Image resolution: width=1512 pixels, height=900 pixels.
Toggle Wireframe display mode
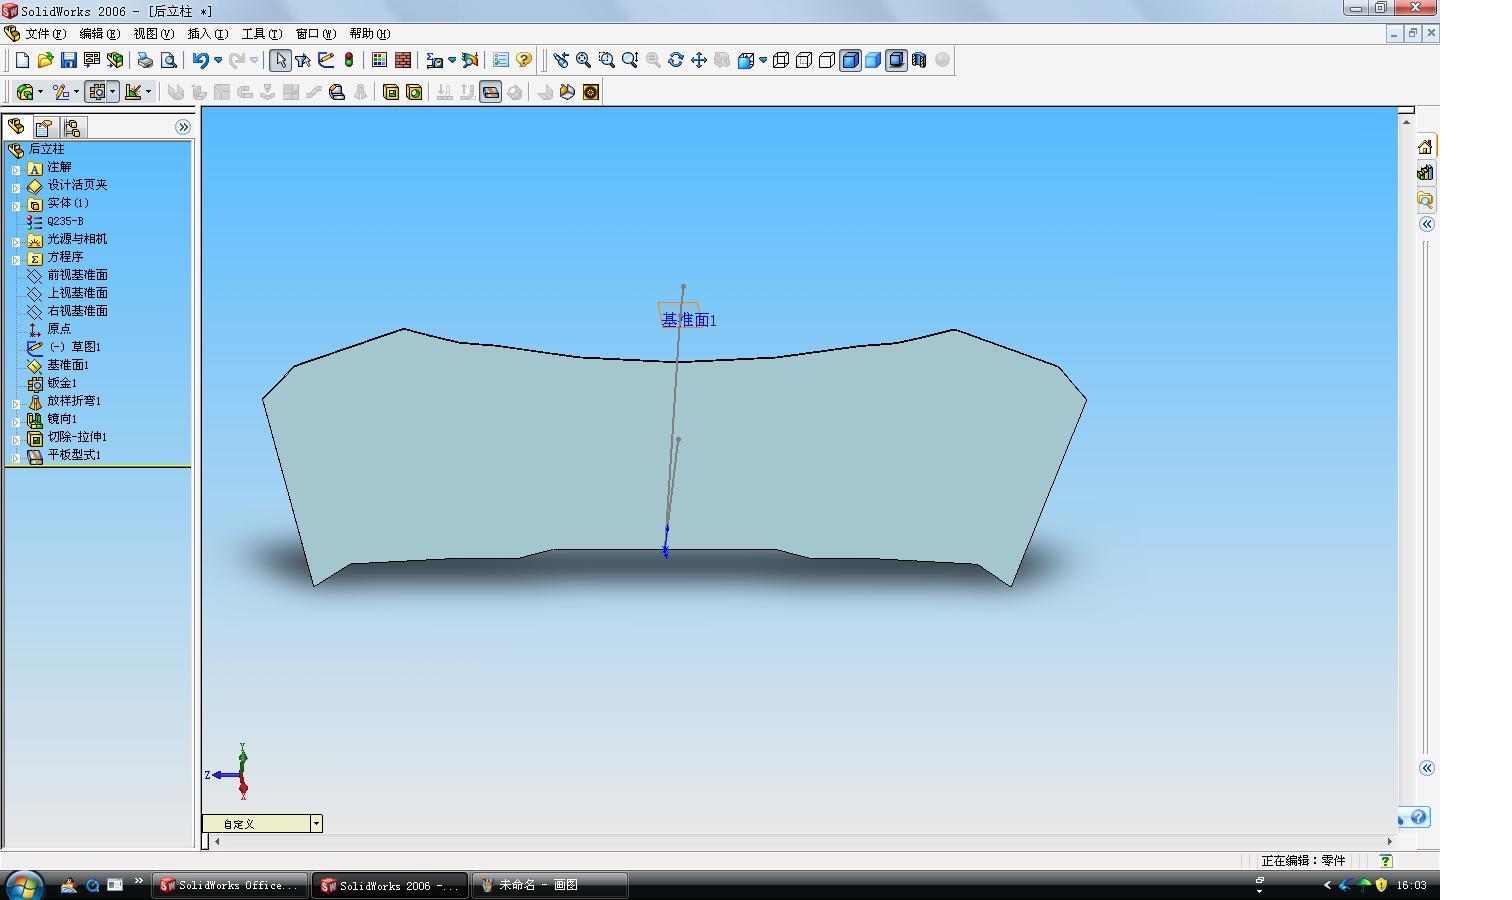click(781, 60)
